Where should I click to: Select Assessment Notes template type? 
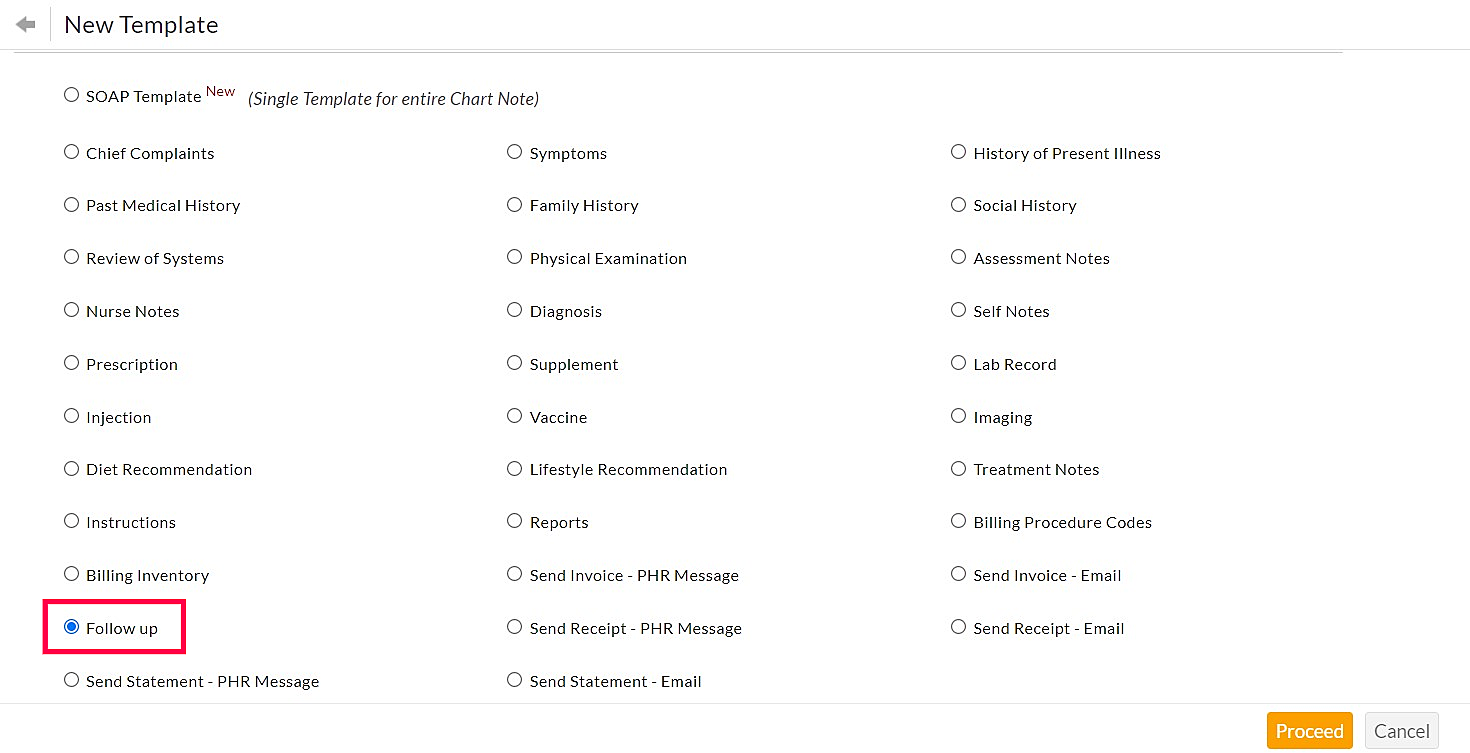958,257
